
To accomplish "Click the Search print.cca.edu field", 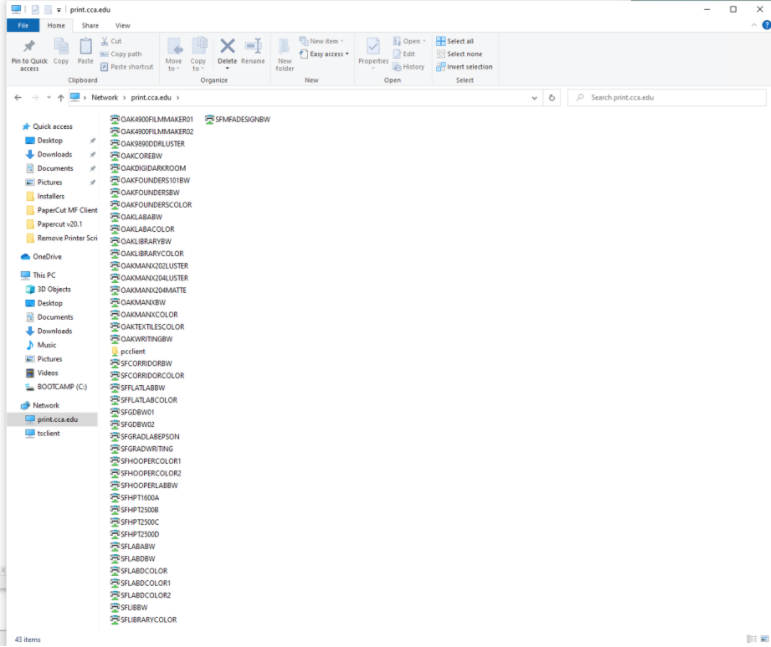I will (x=667, y=98).
